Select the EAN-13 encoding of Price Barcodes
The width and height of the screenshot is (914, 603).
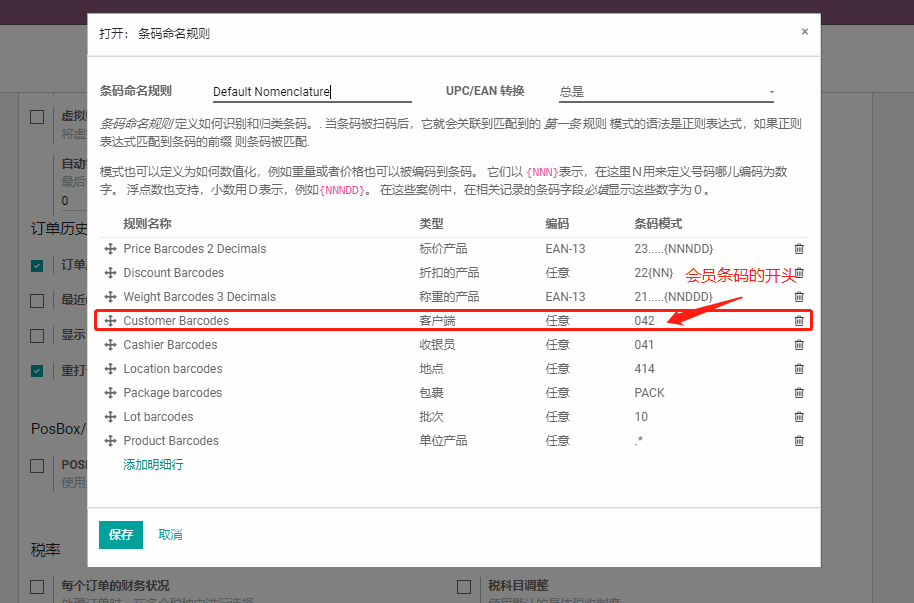[x=565, y=249]
